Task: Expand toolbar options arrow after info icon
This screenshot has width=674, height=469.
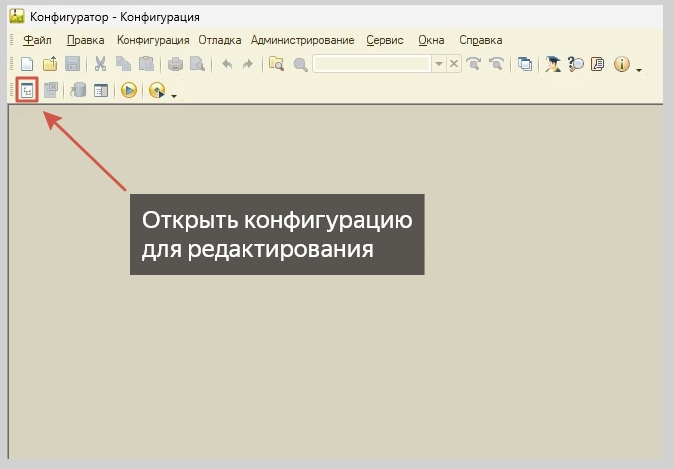Action: (x=639, y=68)
